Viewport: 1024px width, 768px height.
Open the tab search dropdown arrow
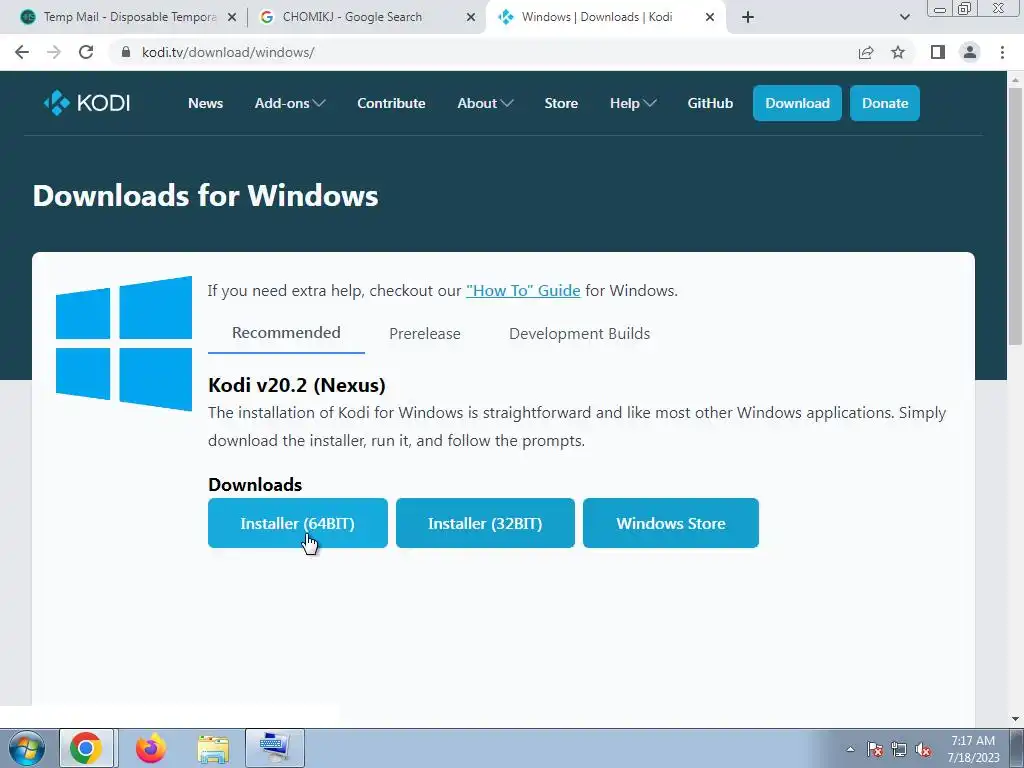click(x=904, y=17)
